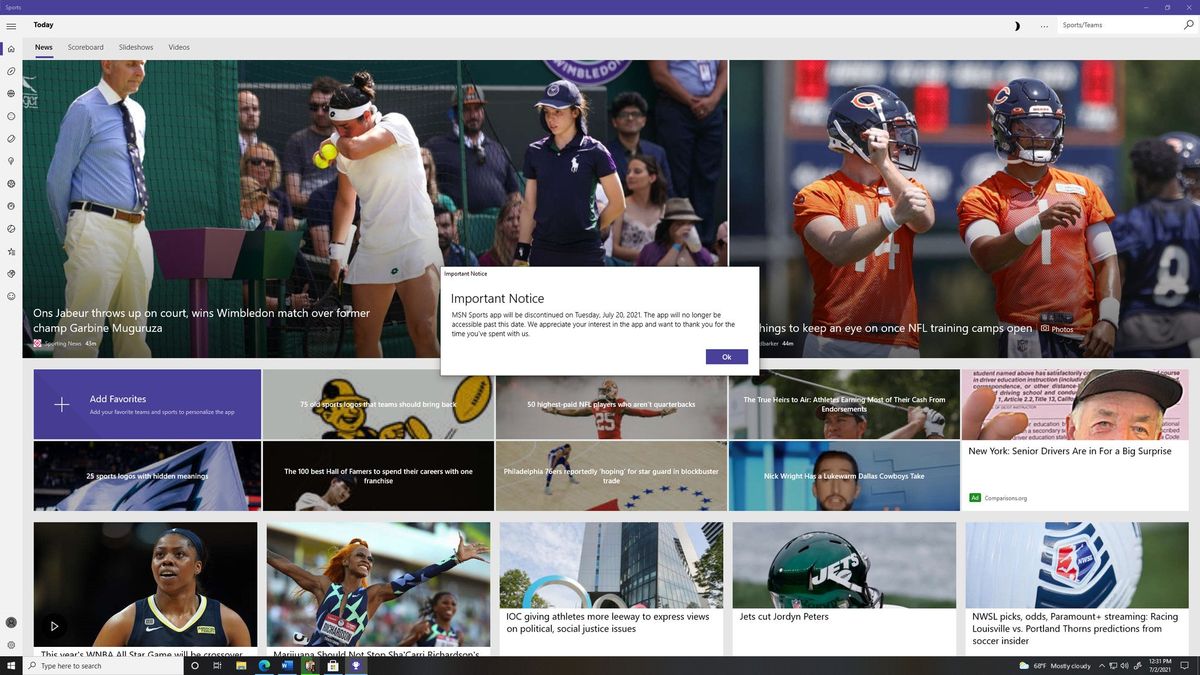Image resolution: width=1200 pixels, height=675 pixels.
Task: Play the WNBA All Star Game video
Action: (54, 625)
